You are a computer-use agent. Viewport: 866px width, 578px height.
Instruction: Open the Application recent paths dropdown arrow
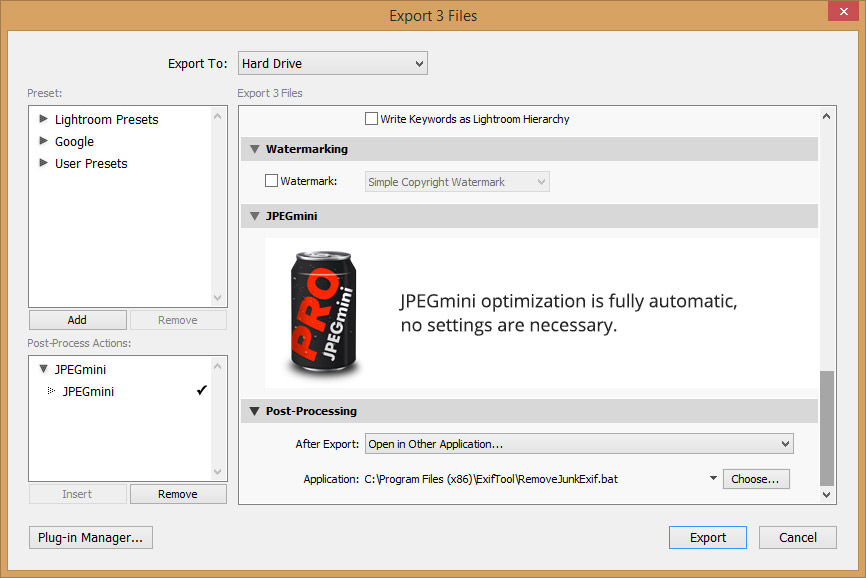coord(713,479)
